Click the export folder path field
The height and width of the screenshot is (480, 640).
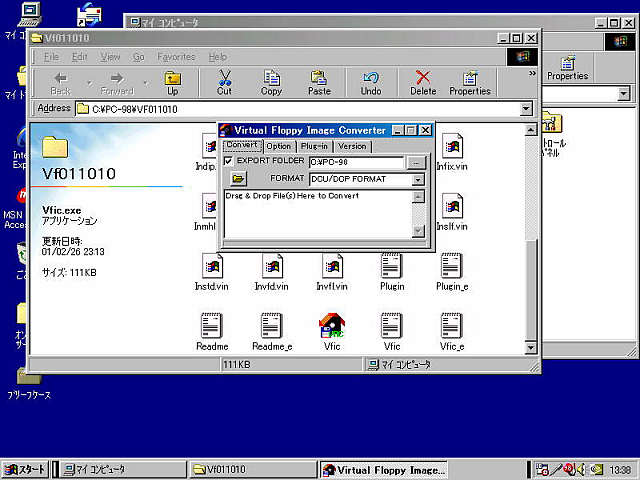point(356,162)
